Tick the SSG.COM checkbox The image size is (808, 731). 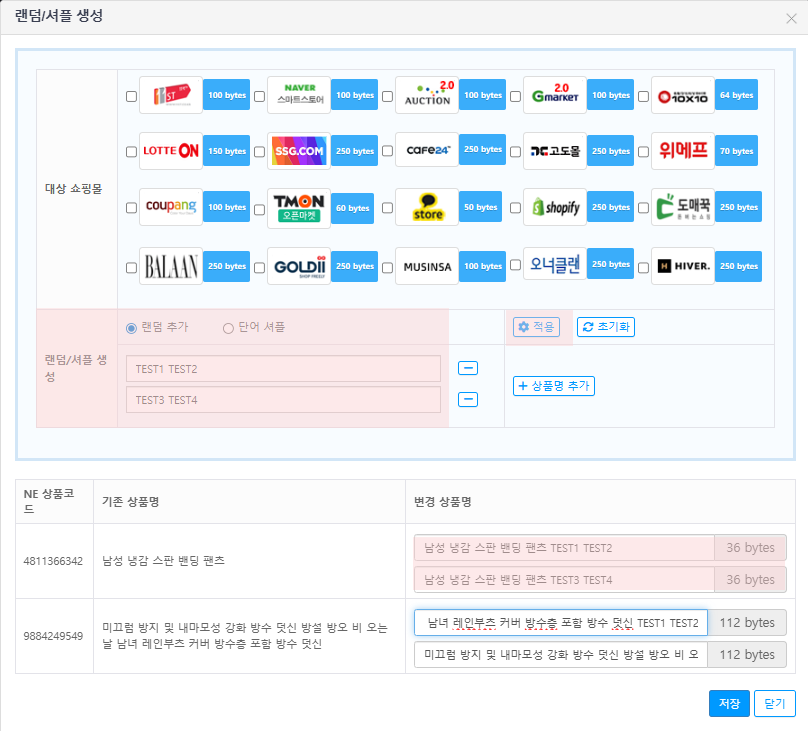click(260, 151)
